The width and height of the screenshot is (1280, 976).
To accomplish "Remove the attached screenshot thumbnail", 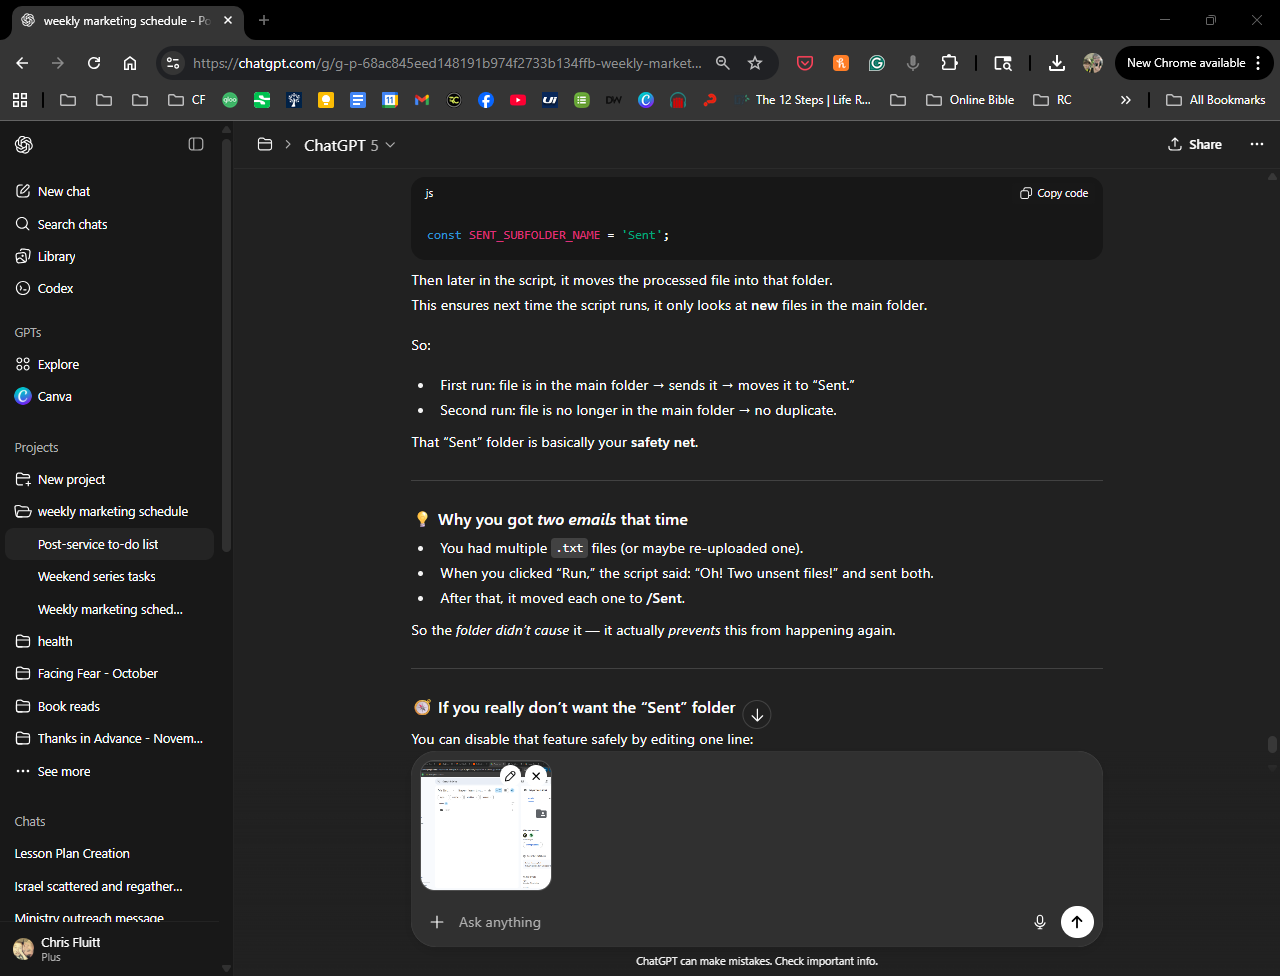I will pos(536,776).
